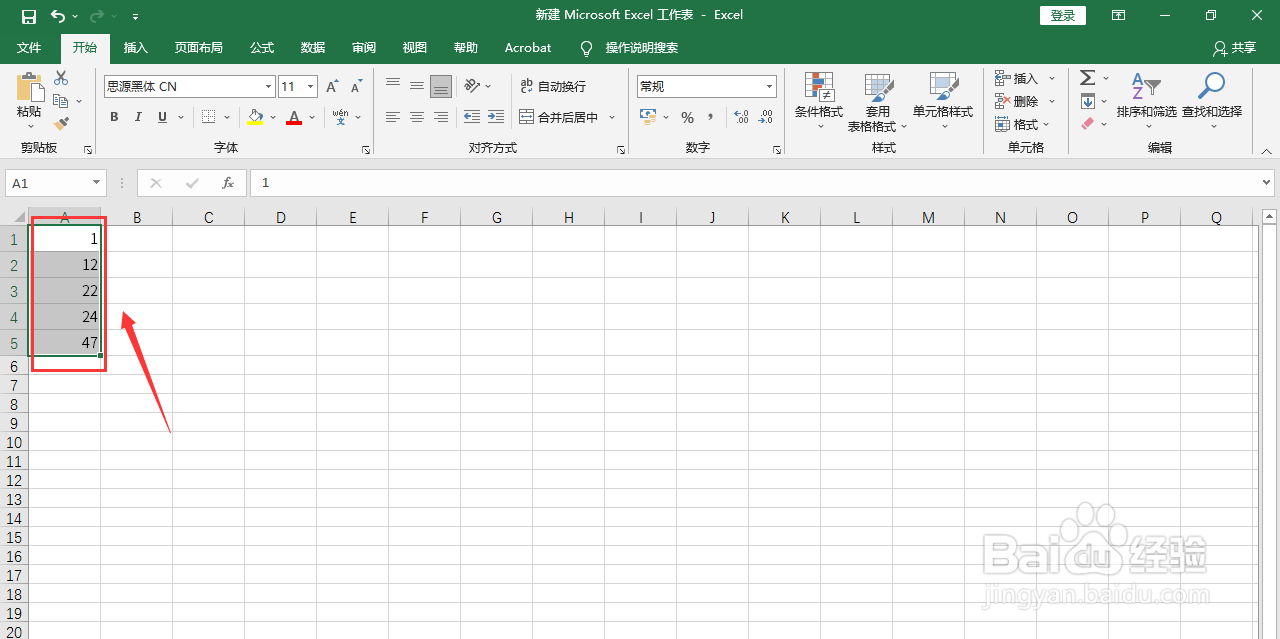Open the fill color dropdown arrow

point(273,117)
